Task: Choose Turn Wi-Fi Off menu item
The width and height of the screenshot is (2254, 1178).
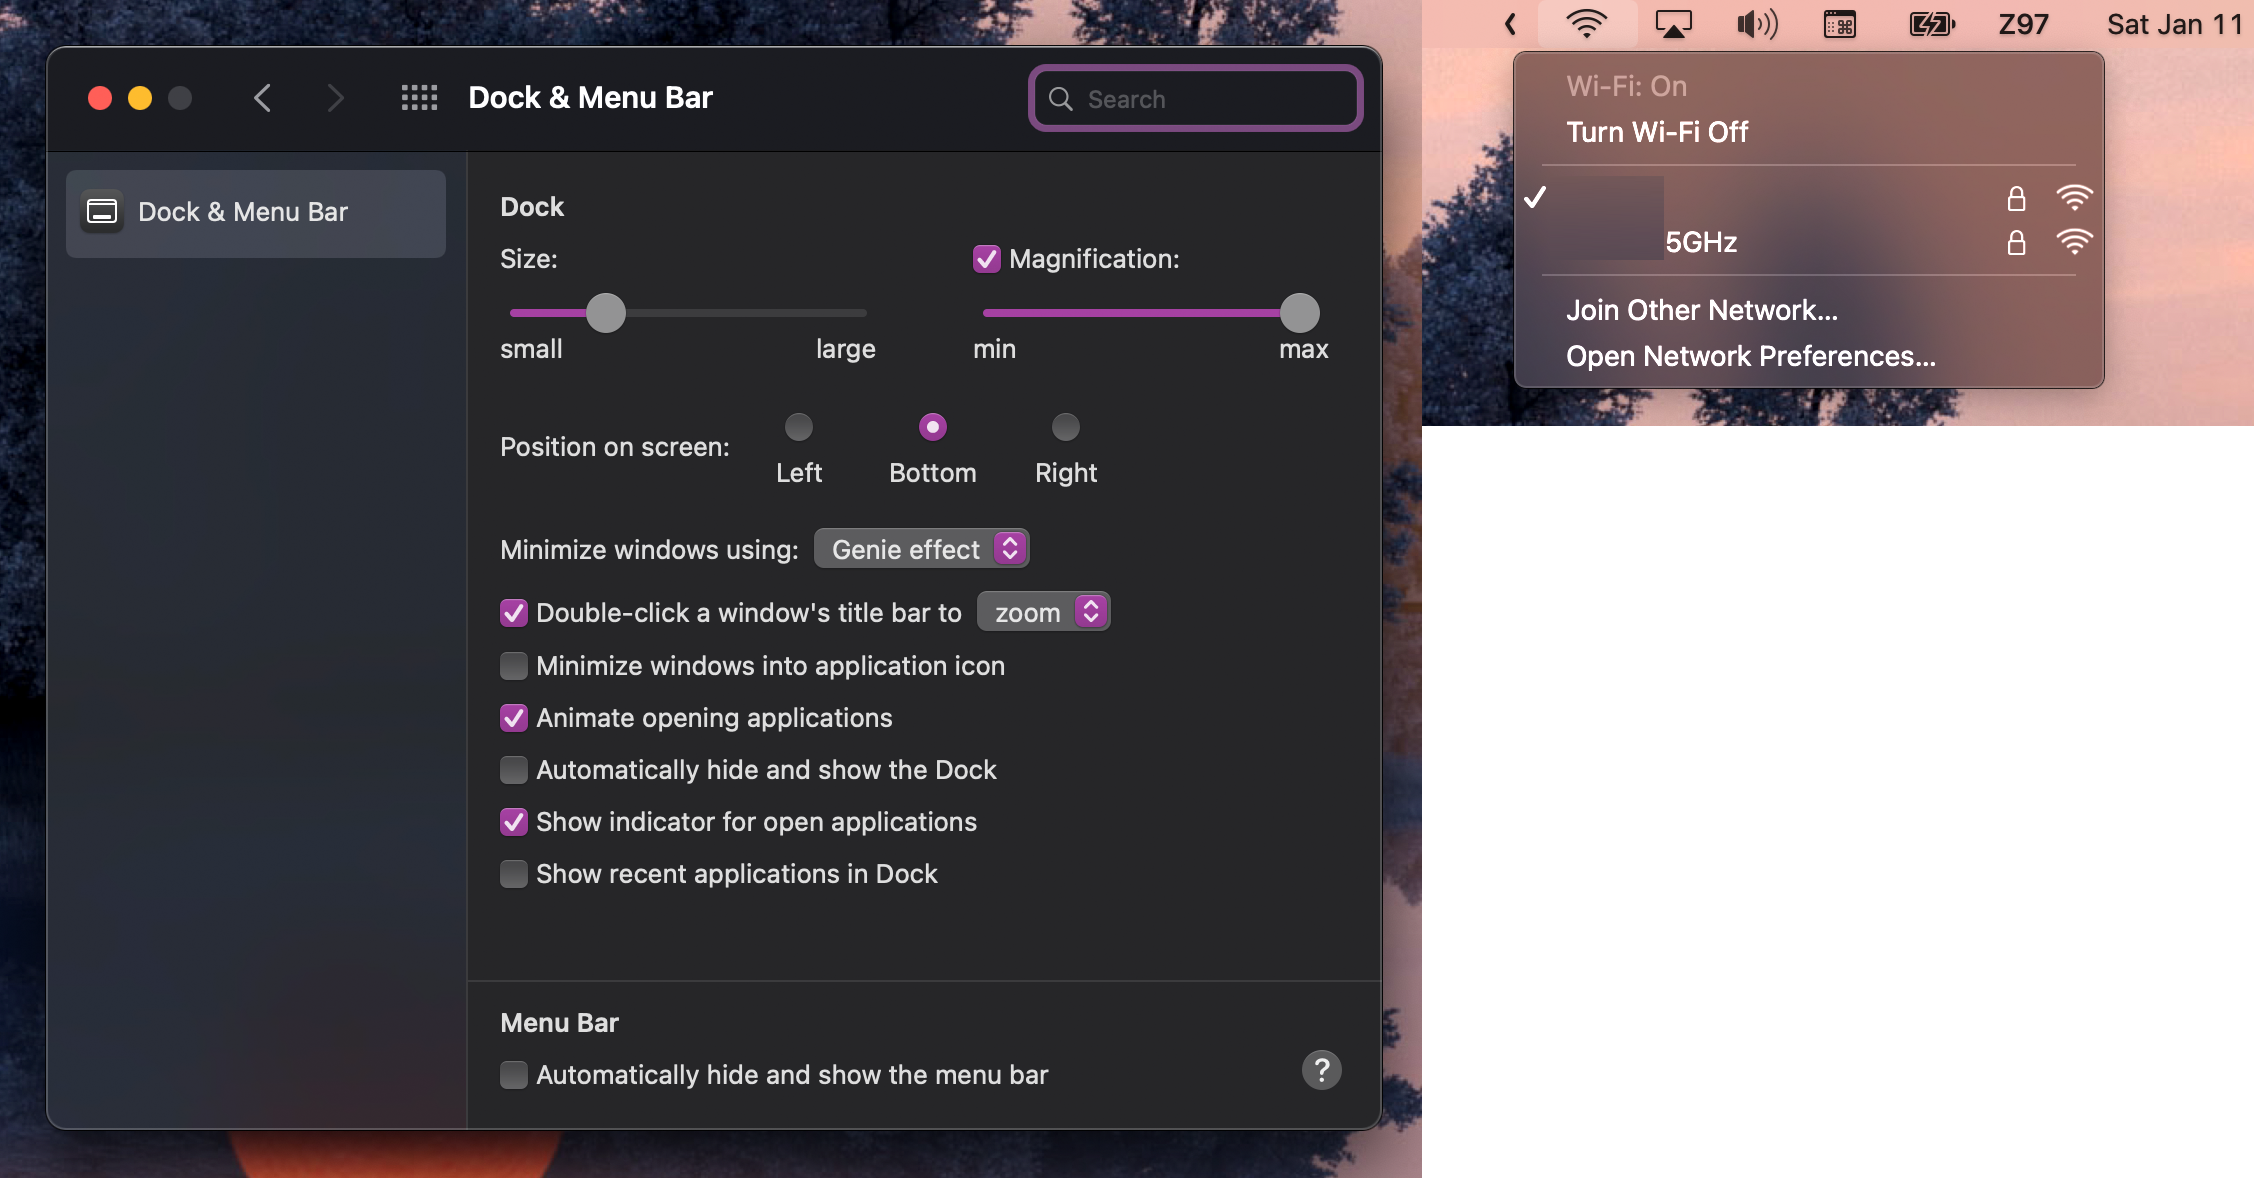Action: 1656,132
